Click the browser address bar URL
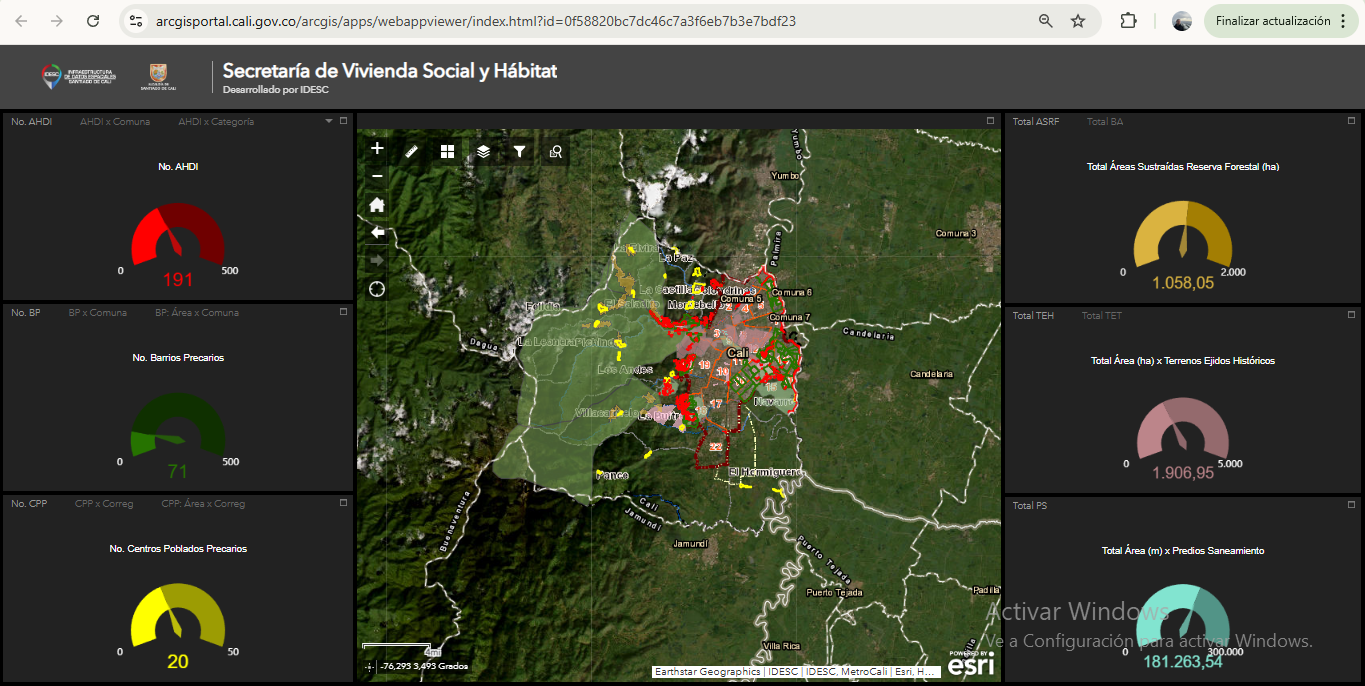This screenshot has width=1365, height=686. tap(475, 21)
